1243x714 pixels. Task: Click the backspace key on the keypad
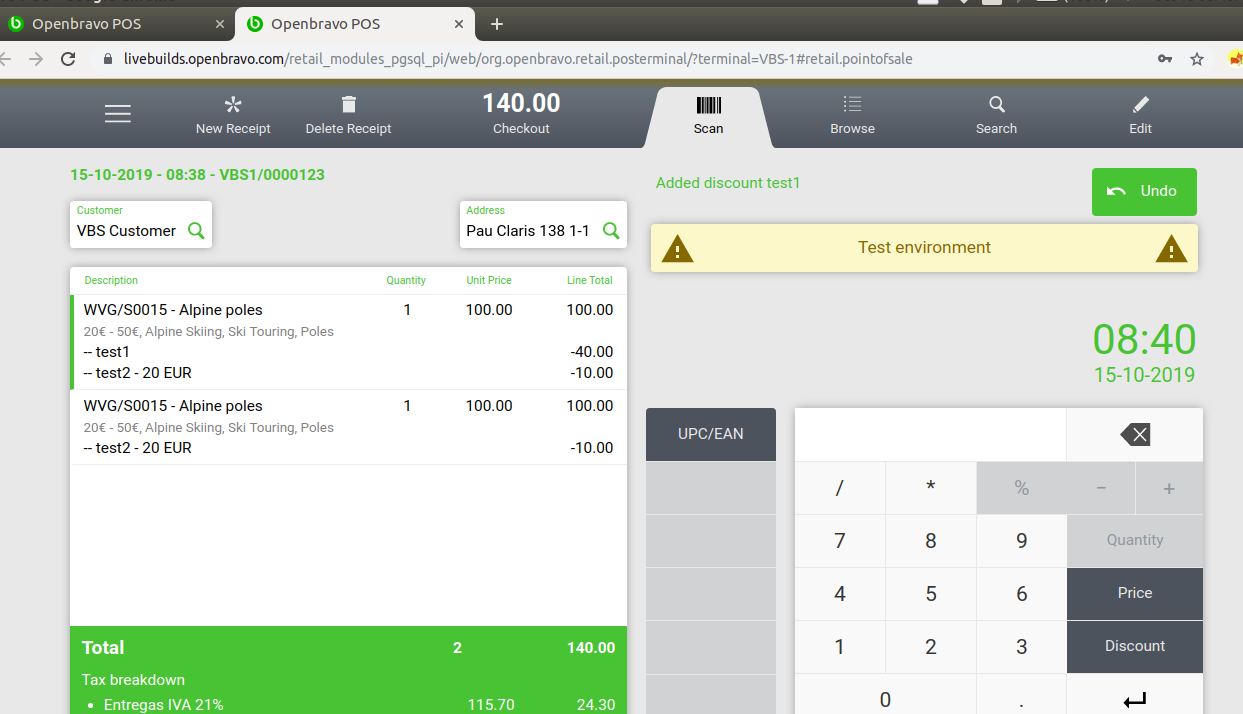tap(1134, 434)
